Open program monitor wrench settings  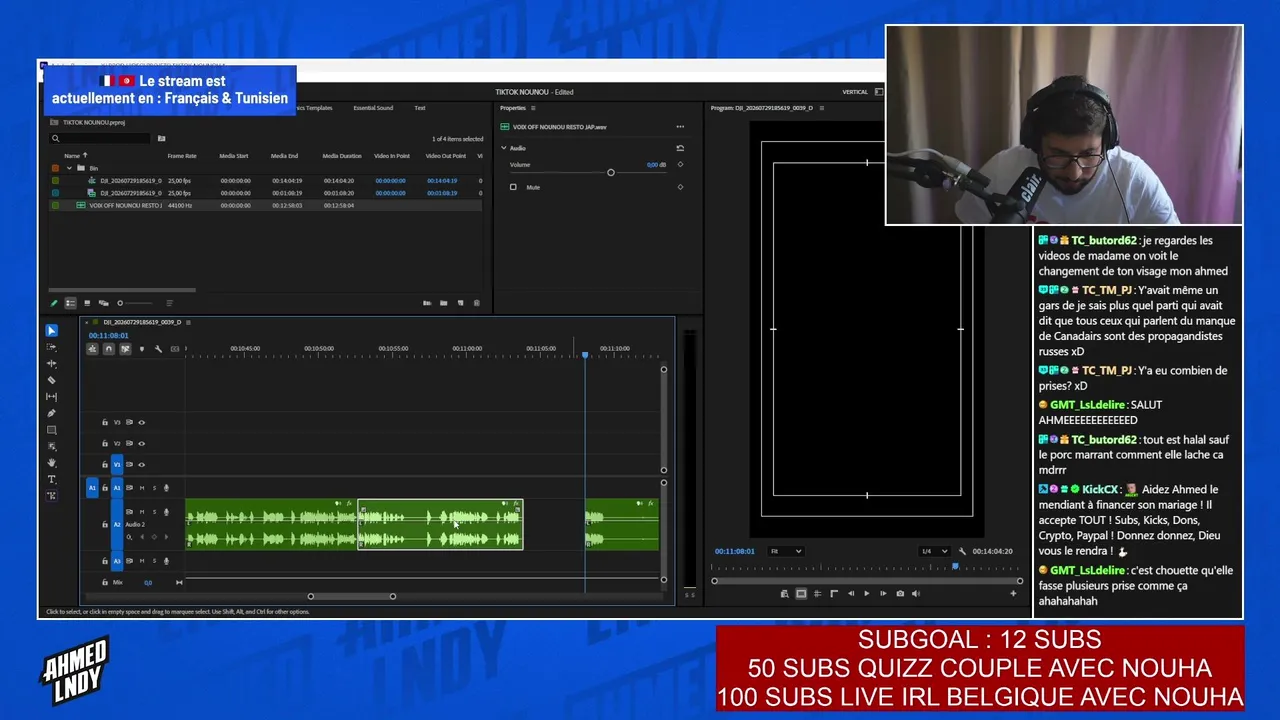(962, 551)
